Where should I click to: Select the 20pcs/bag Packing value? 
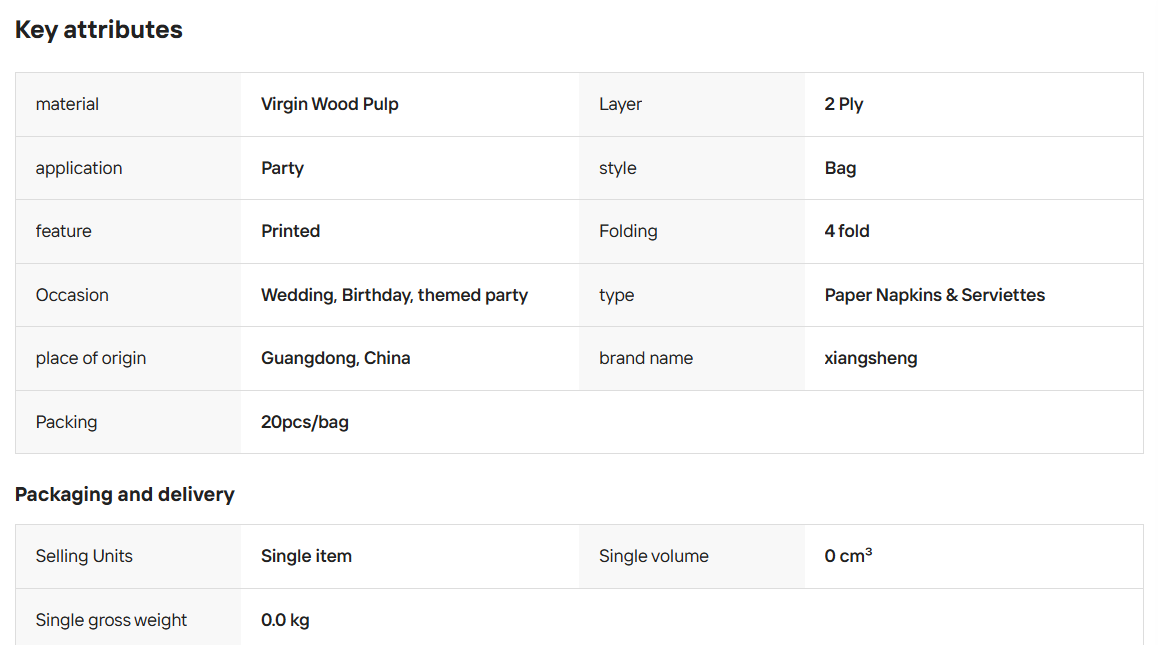[304, 423]
